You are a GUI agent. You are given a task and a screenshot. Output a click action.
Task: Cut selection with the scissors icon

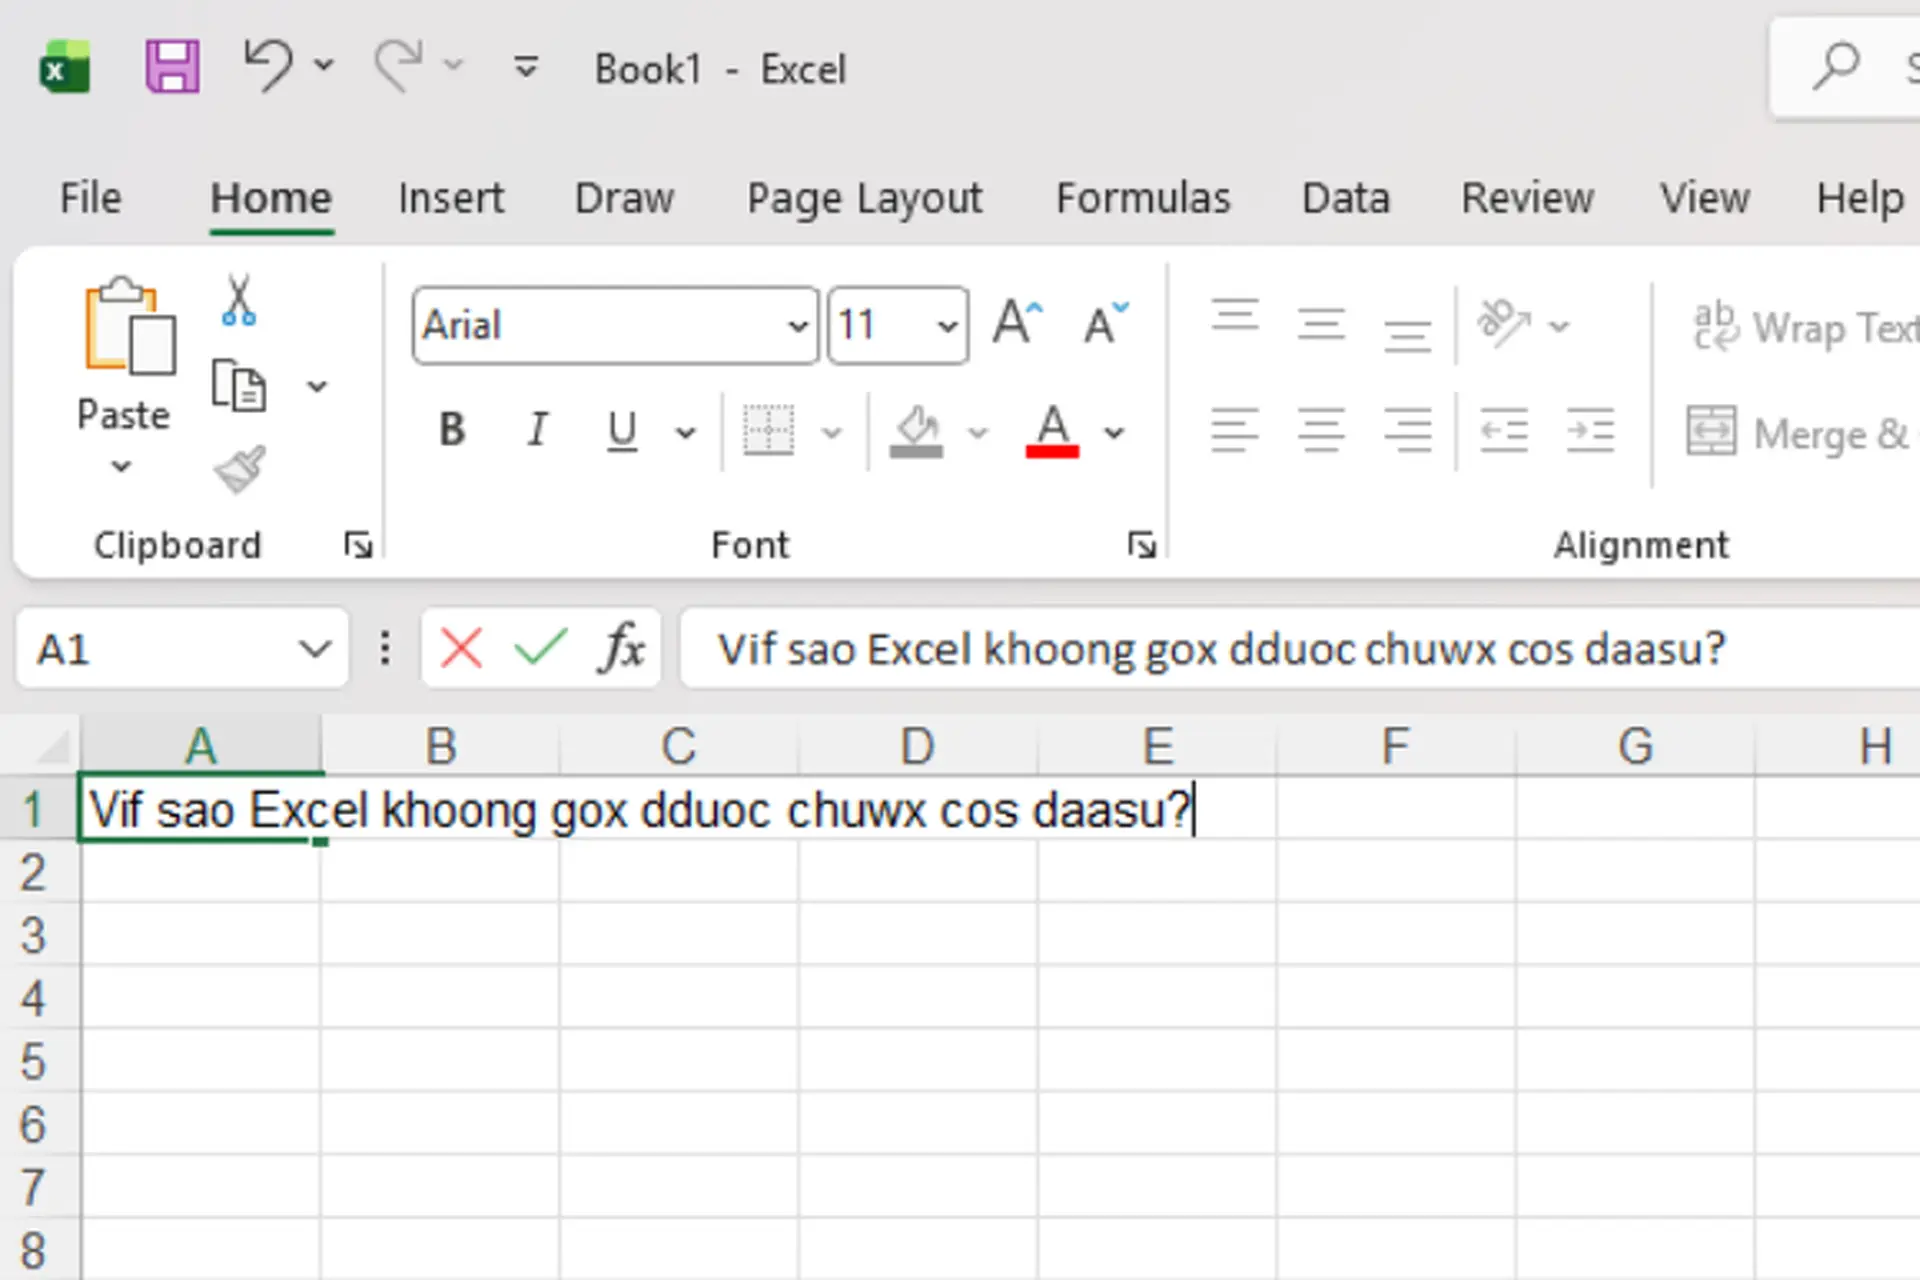tap(239, 300)
